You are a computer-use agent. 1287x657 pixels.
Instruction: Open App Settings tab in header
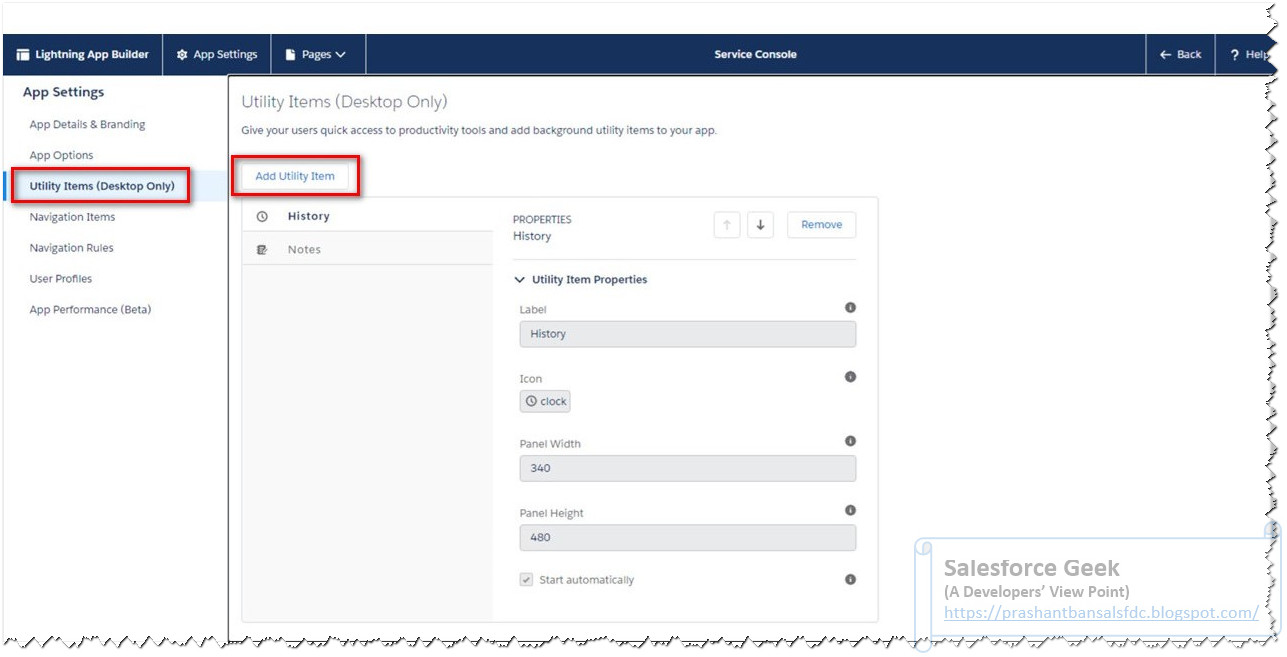point(217,55)
